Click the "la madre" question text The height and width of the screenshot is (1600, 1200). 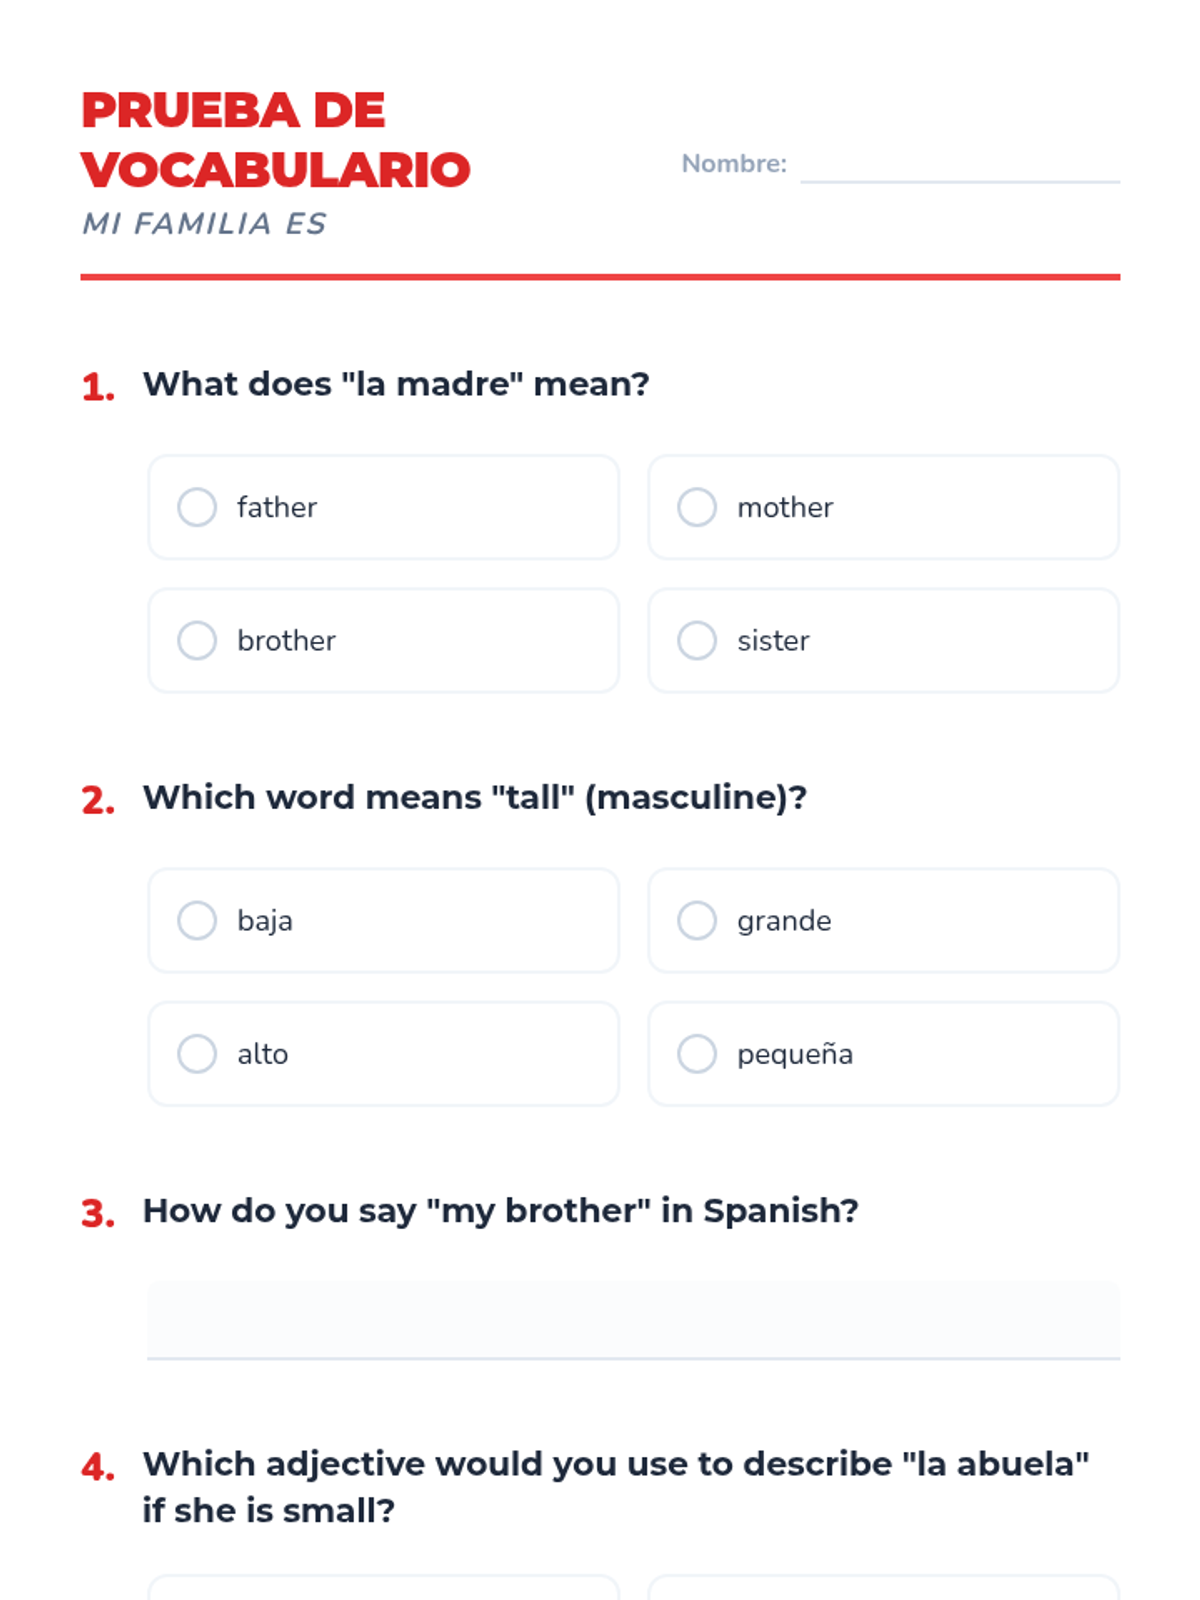click(x=396, y=384)
